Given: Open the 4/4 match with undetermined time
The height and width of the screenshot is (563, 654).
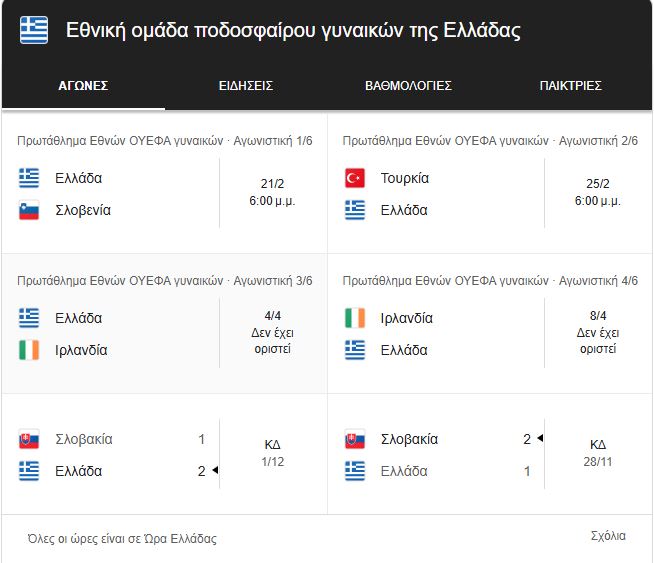Looking at the screenshot, I should click(164, 324).
